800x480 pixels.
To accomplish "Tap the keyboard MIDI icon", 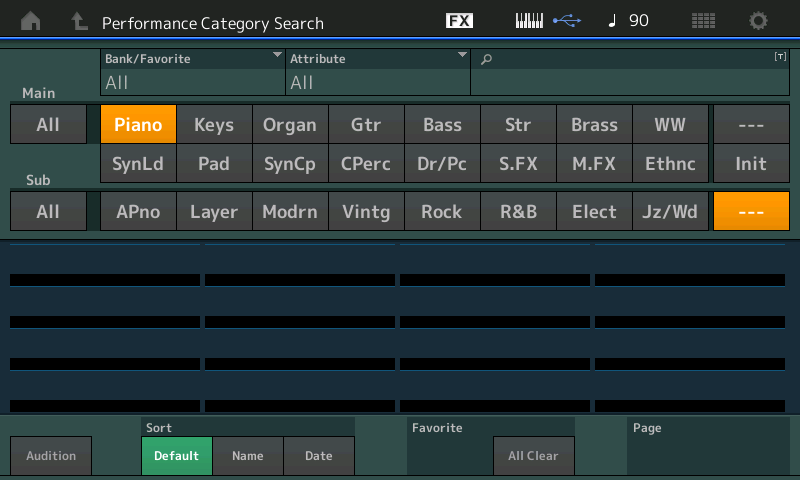I will click(x=530, y=21).
